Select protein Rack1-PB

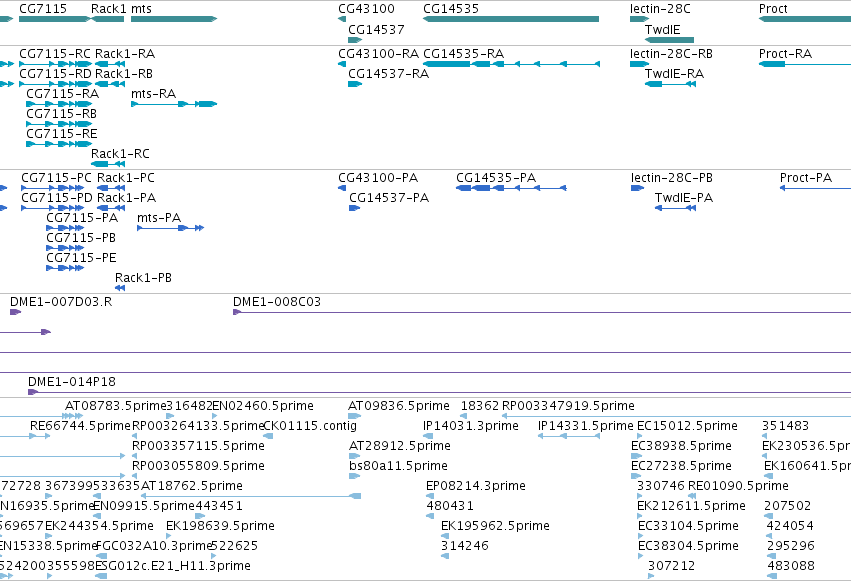[143, 278]
